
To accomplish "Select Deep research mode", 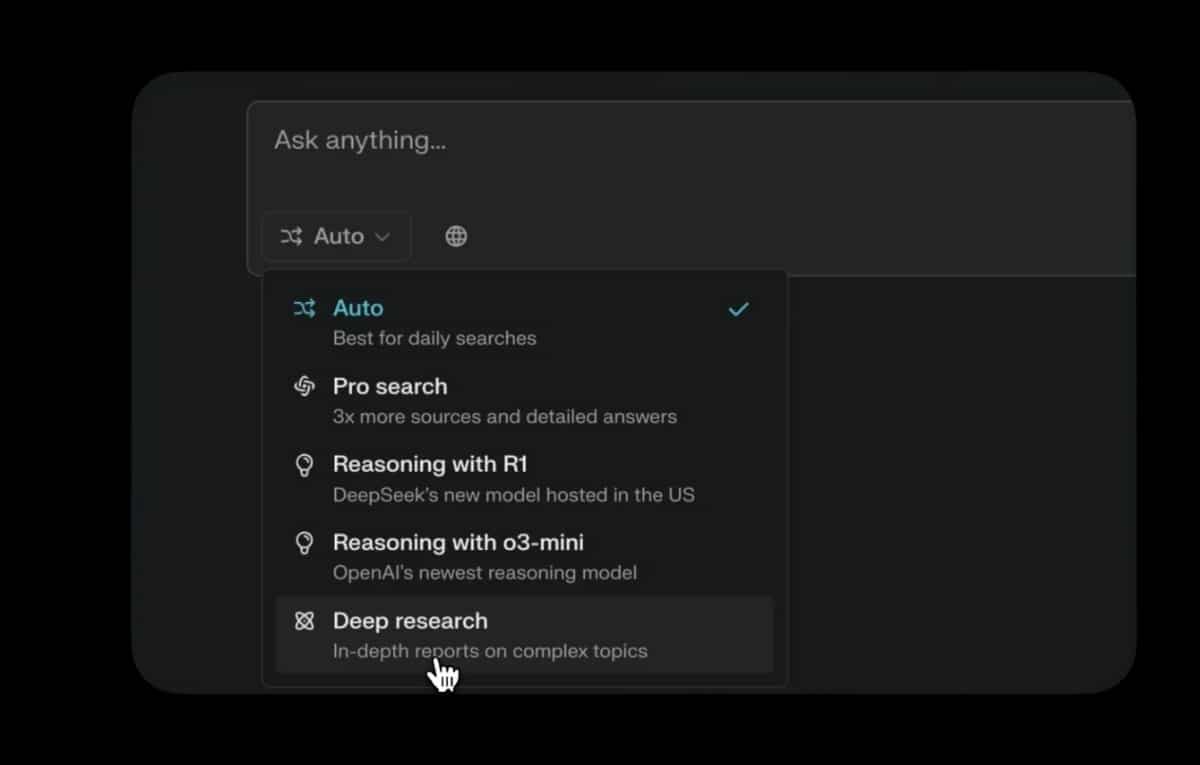I will click(410, 620).
